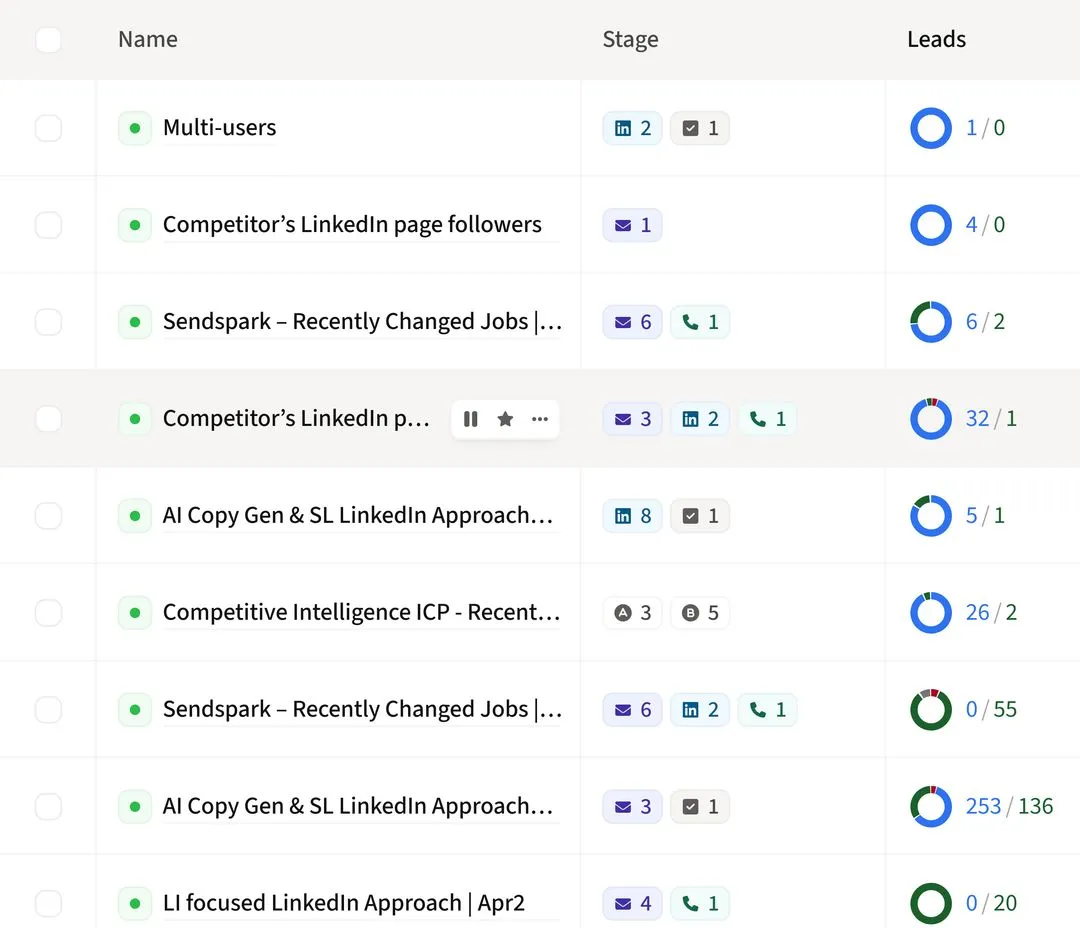1080x928 pixels.
Task: Pause the hovered Competitor's LinkedIn p… campaign
Action: tap(470, 419)
